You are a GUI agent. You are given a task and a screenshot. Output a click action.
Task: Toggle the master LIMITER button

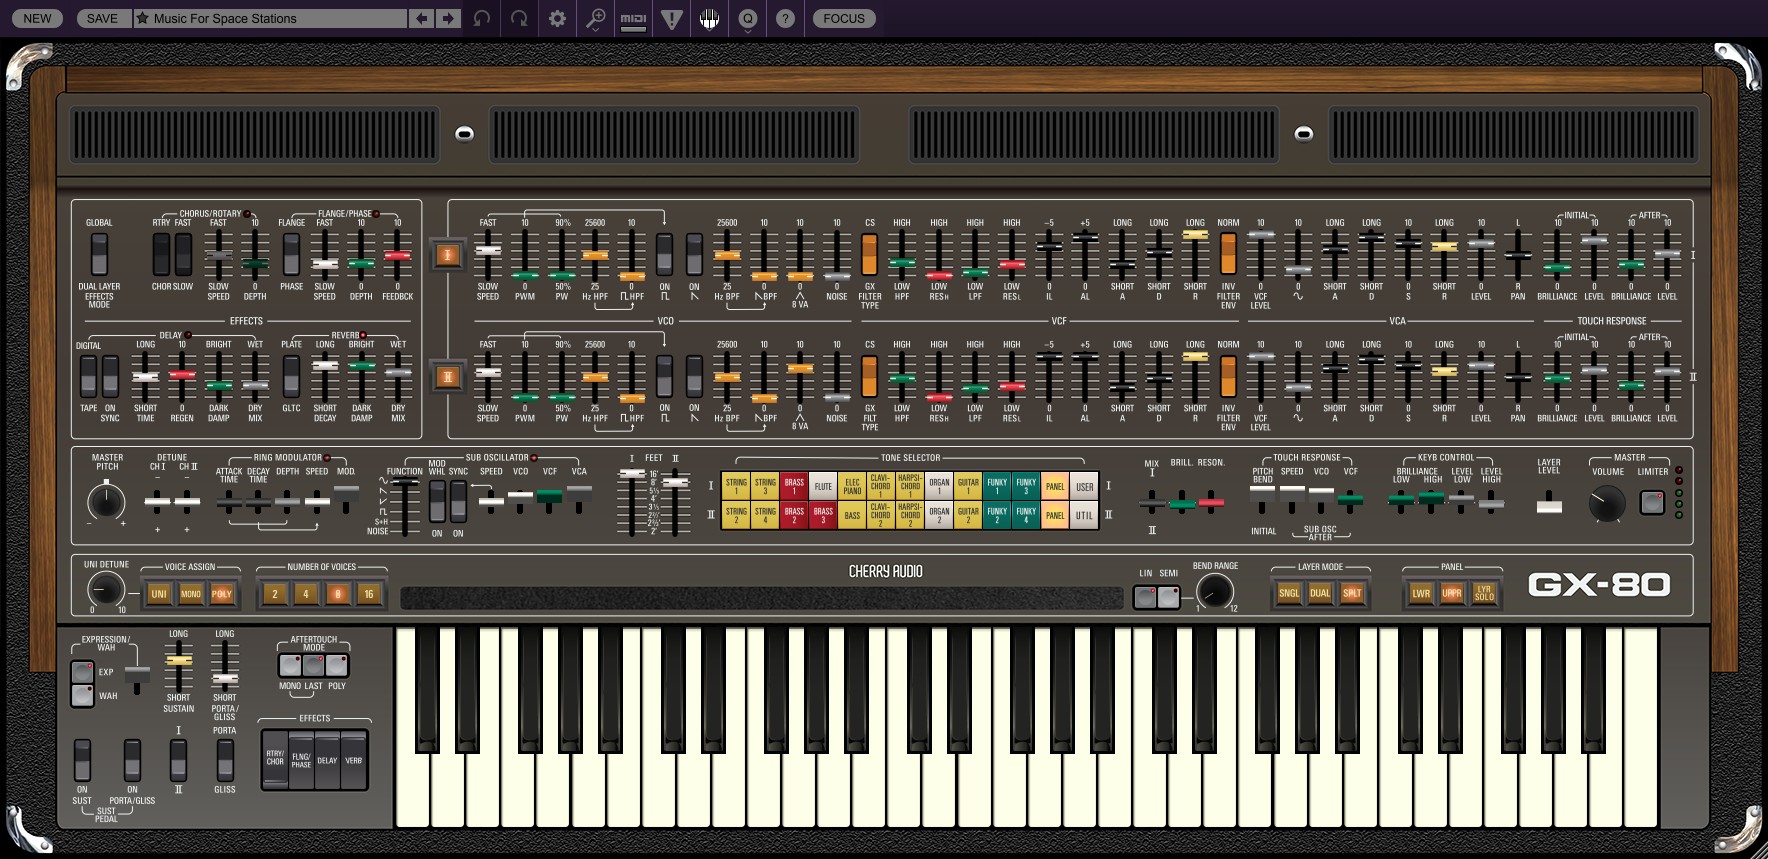(1652, 502)
